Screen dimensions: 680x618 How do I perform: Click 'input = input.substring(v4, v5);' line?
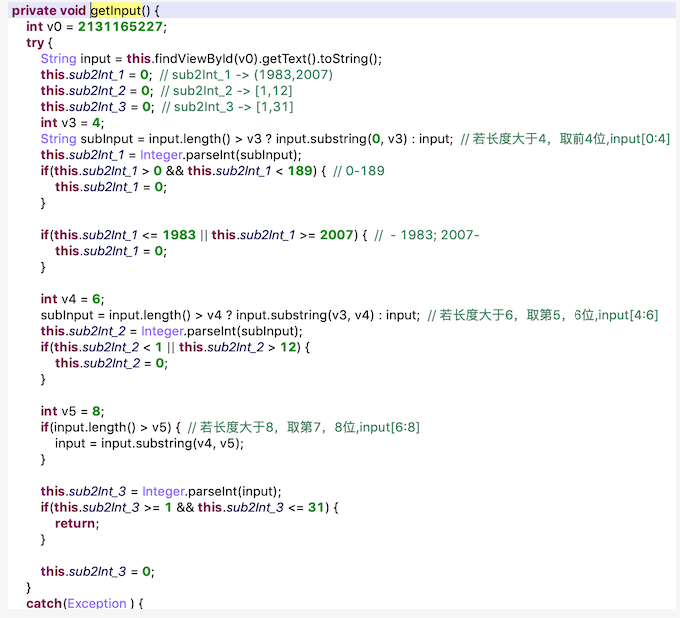[149, 443]
